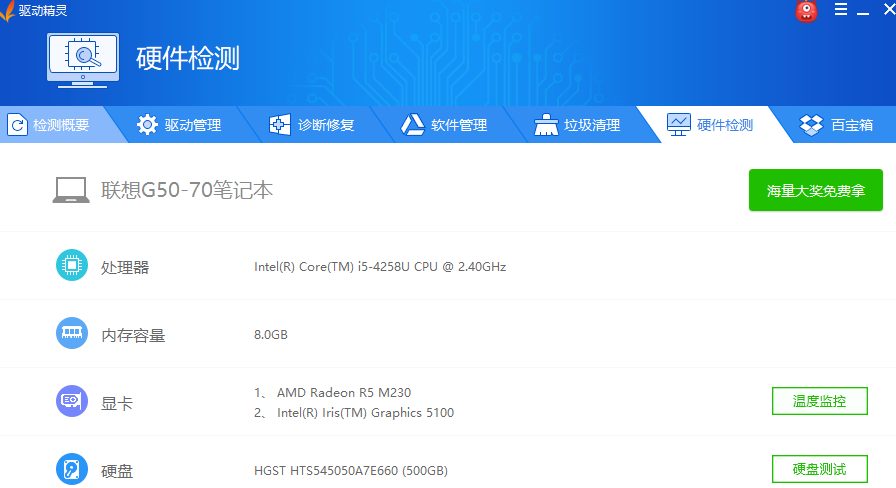Click the 处理器 CPU chip icon
The width and height of the screenshot is (896, 488).
point(72,265)
